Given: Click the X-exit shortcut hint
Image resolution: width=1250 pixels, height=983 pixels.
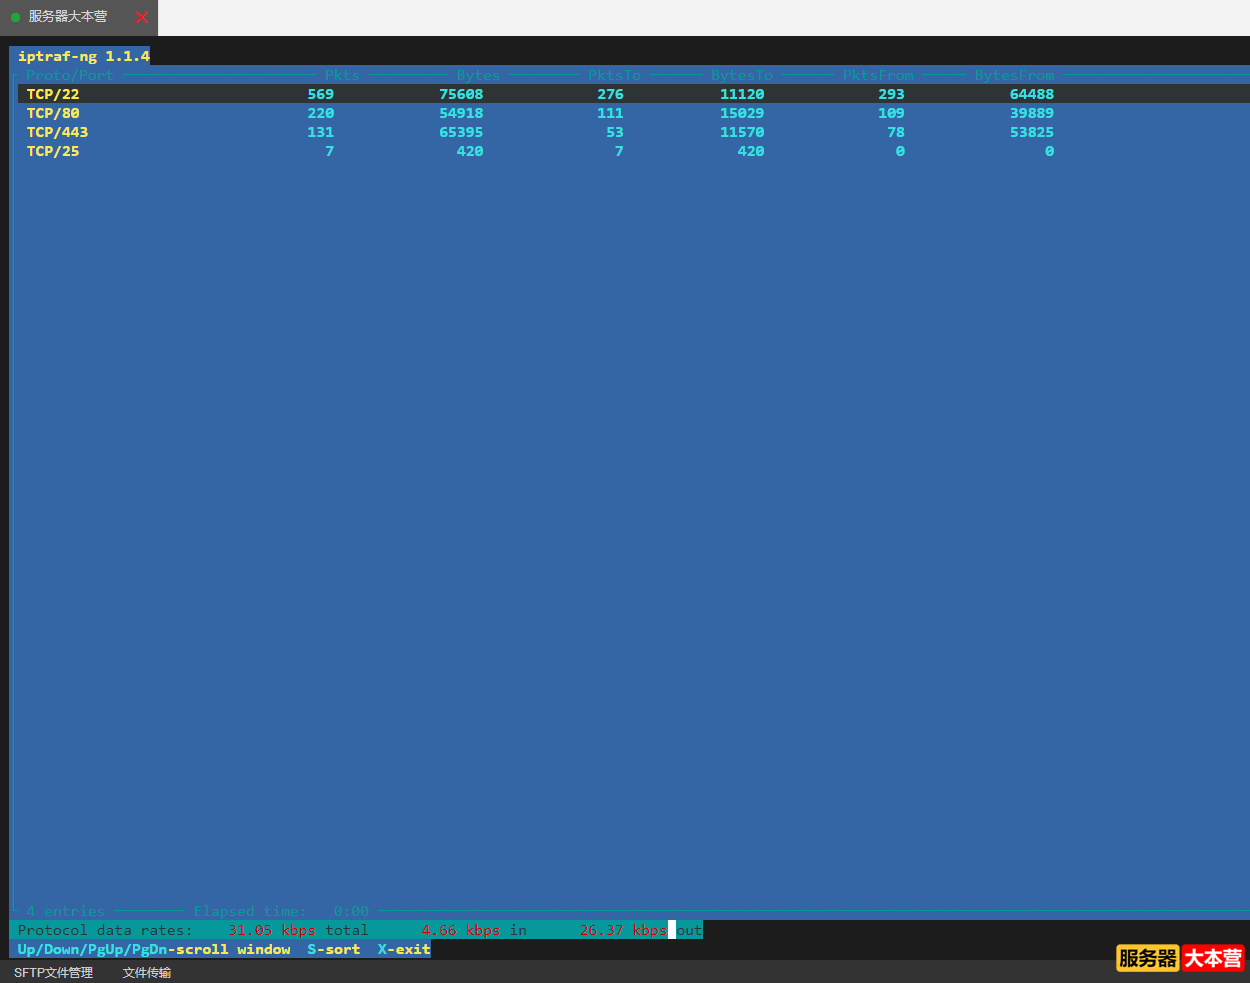Looking at the screenshot, I should [x=403, y=949].
